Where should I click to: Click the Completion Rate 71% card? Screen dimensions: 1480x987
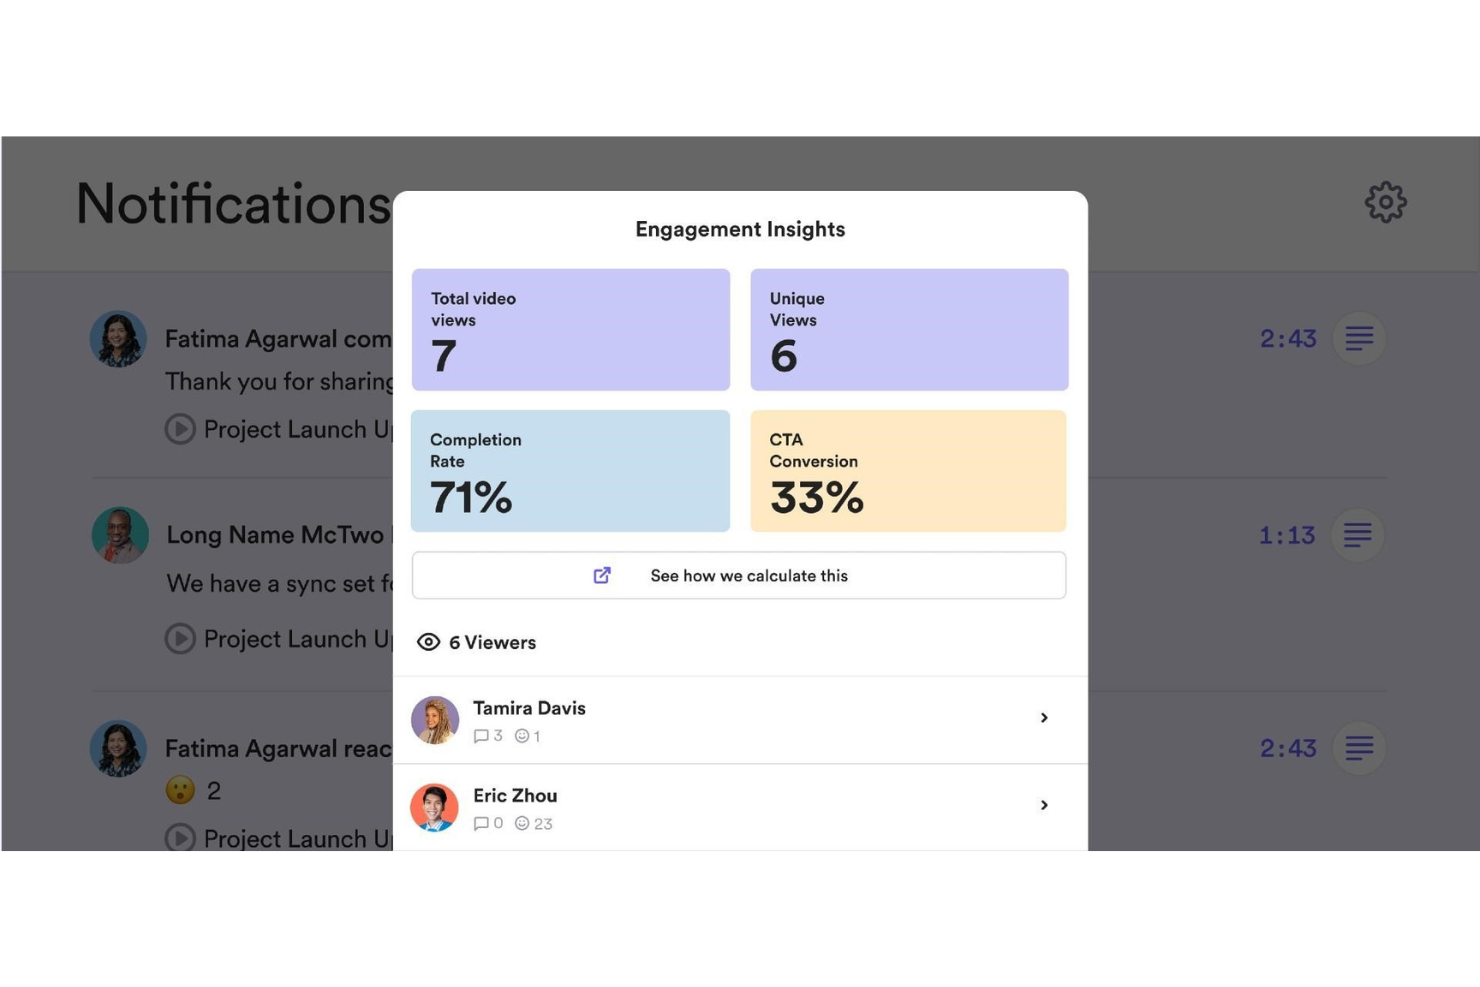(x=570, y=471)
